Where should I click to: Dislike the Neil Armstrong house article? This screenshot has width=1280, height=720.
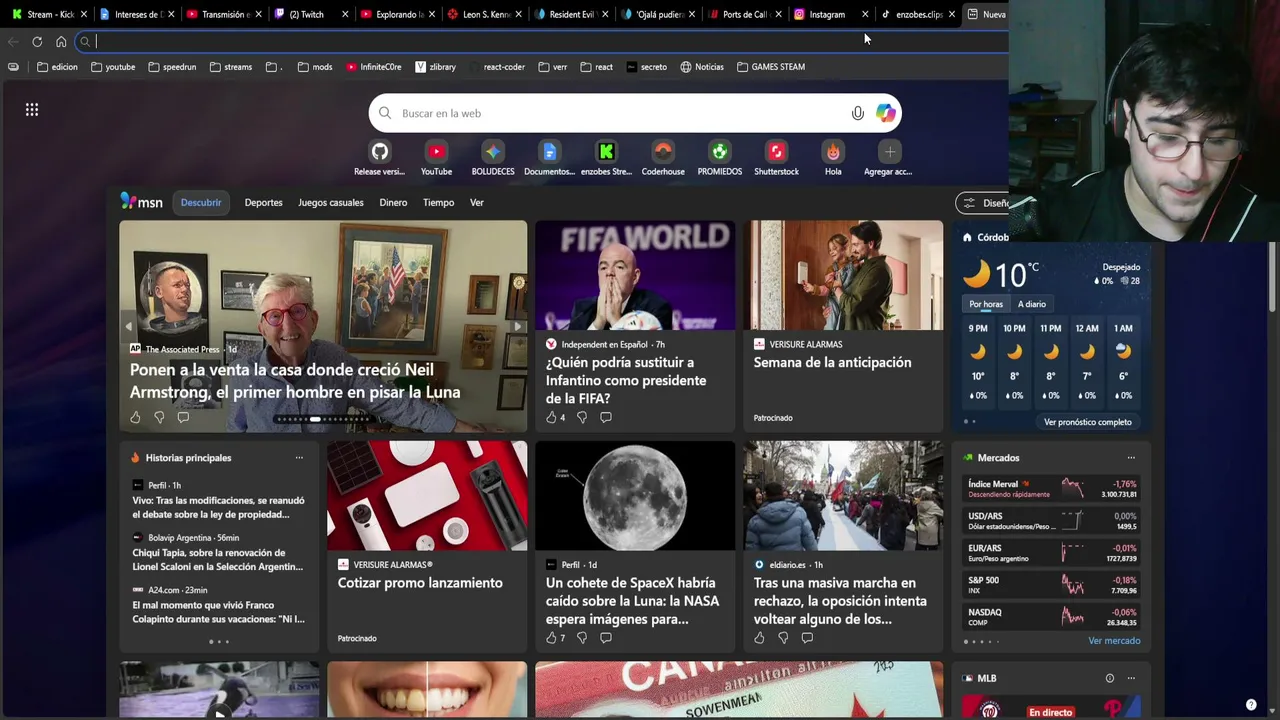(159, 417)
